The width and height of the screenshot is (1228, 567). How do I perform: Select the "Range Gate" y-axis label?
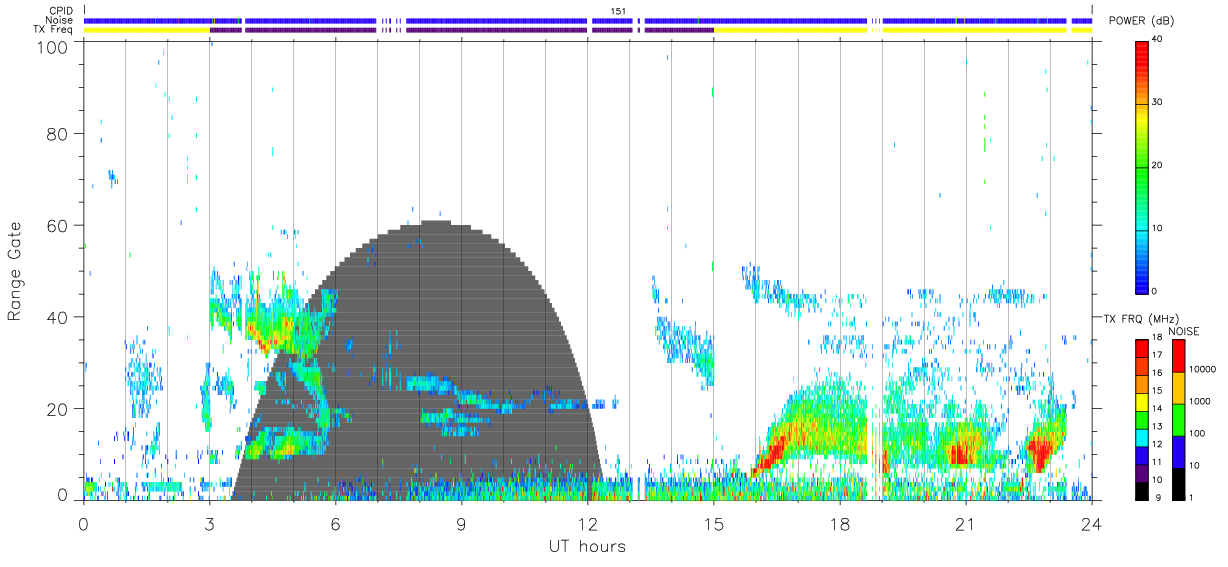[15, 272]
